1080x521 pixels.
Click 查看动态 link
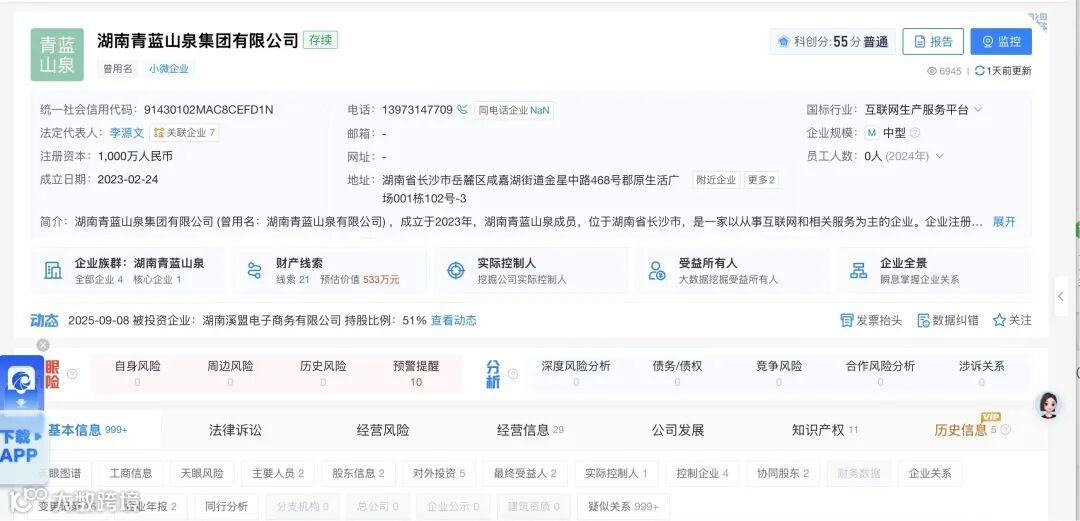454,320
